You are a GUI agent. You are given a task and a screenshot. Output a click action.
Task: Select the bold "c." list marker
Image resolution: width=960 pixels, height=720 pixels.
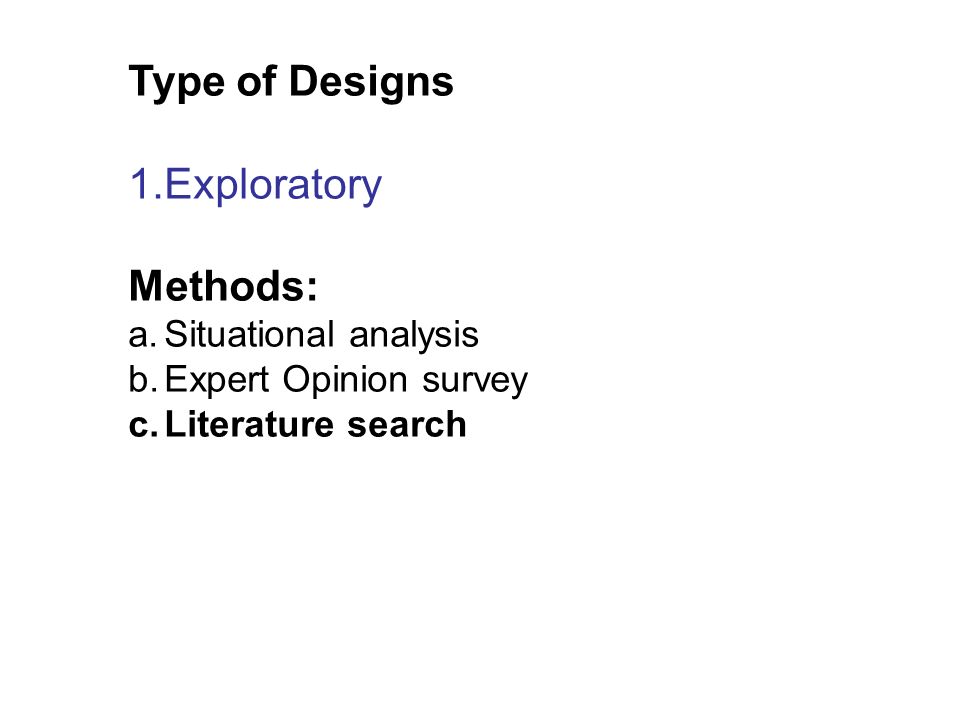pyautogui.click(x=143, y=426)
